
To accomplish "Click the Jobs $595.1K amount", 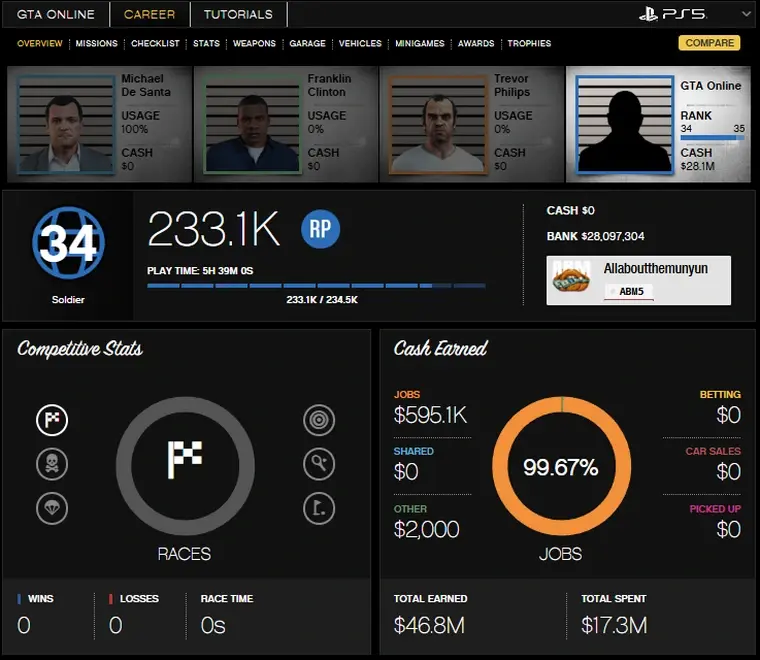I will tap(430, 415).
